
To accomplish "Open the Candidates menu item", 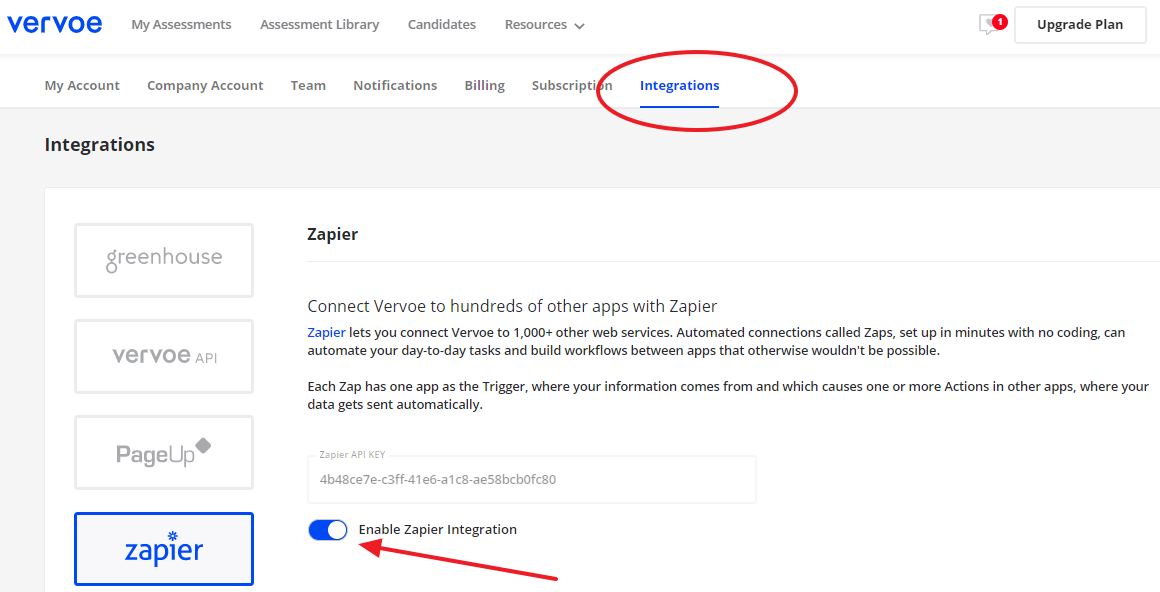I will pos(442,25).
